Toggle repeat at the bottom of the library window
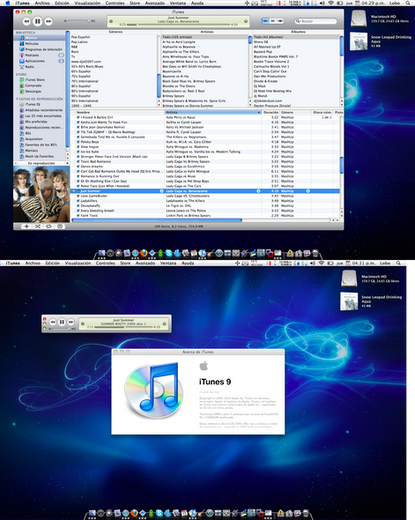415x520 pixels. [49, 226]
